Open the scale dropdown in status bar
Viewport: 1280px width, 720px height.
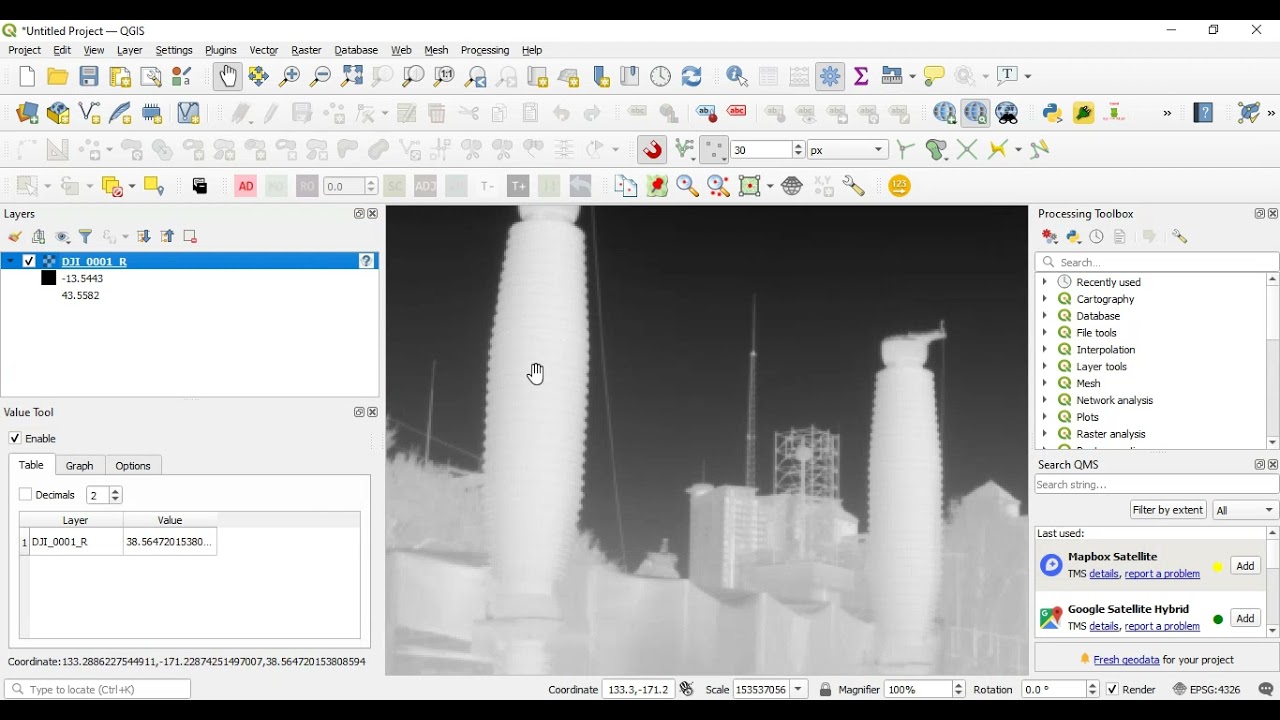coord(799,690)
